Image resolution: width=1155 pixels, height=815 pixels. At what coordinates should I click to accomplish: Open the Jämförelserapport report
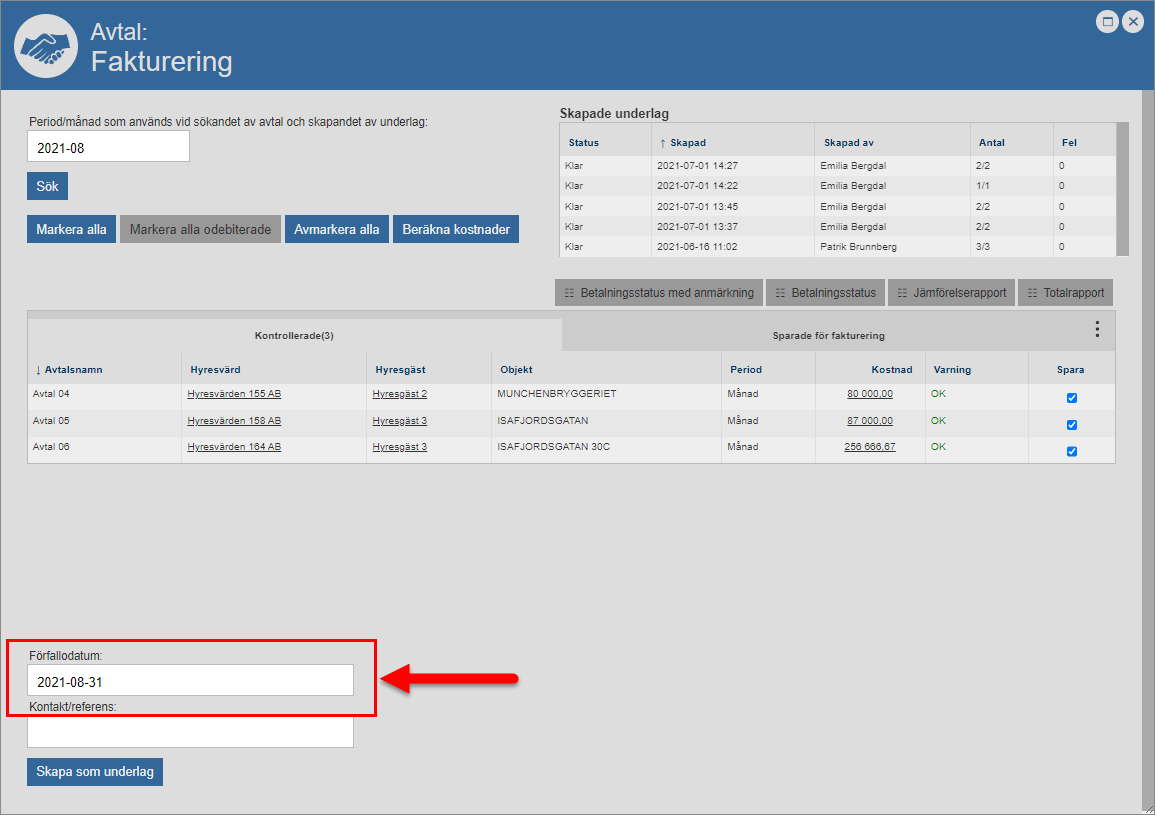pyautogui.click(x=951, y=293)
